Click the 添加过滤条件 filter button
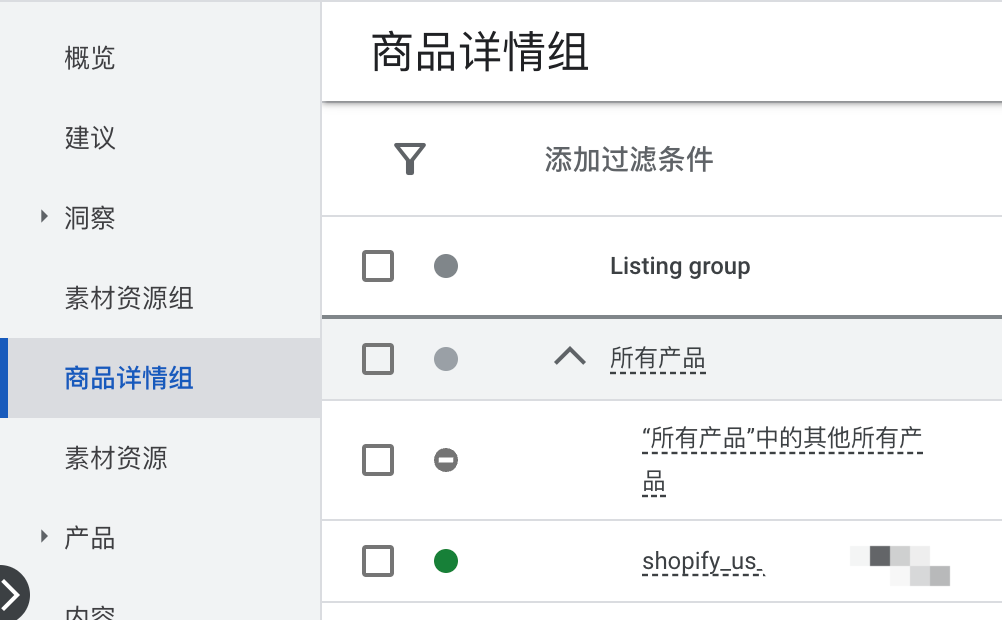The image size is (1002, 620). pos(630,160)
